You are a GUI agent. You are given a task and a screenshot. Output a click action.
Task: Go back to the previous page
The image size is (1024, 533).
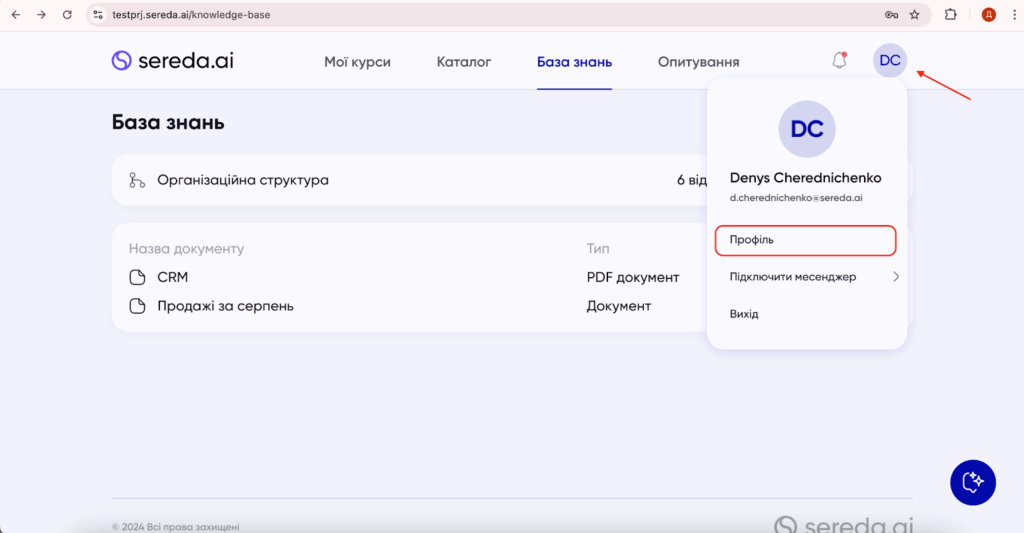(x=16, y=15)
